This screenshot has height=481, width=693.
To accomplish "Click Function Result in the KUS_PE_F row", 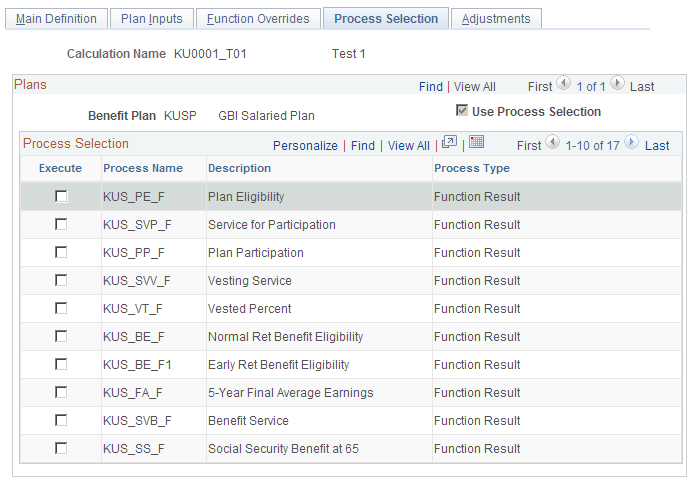I will [x=477, y=197].
